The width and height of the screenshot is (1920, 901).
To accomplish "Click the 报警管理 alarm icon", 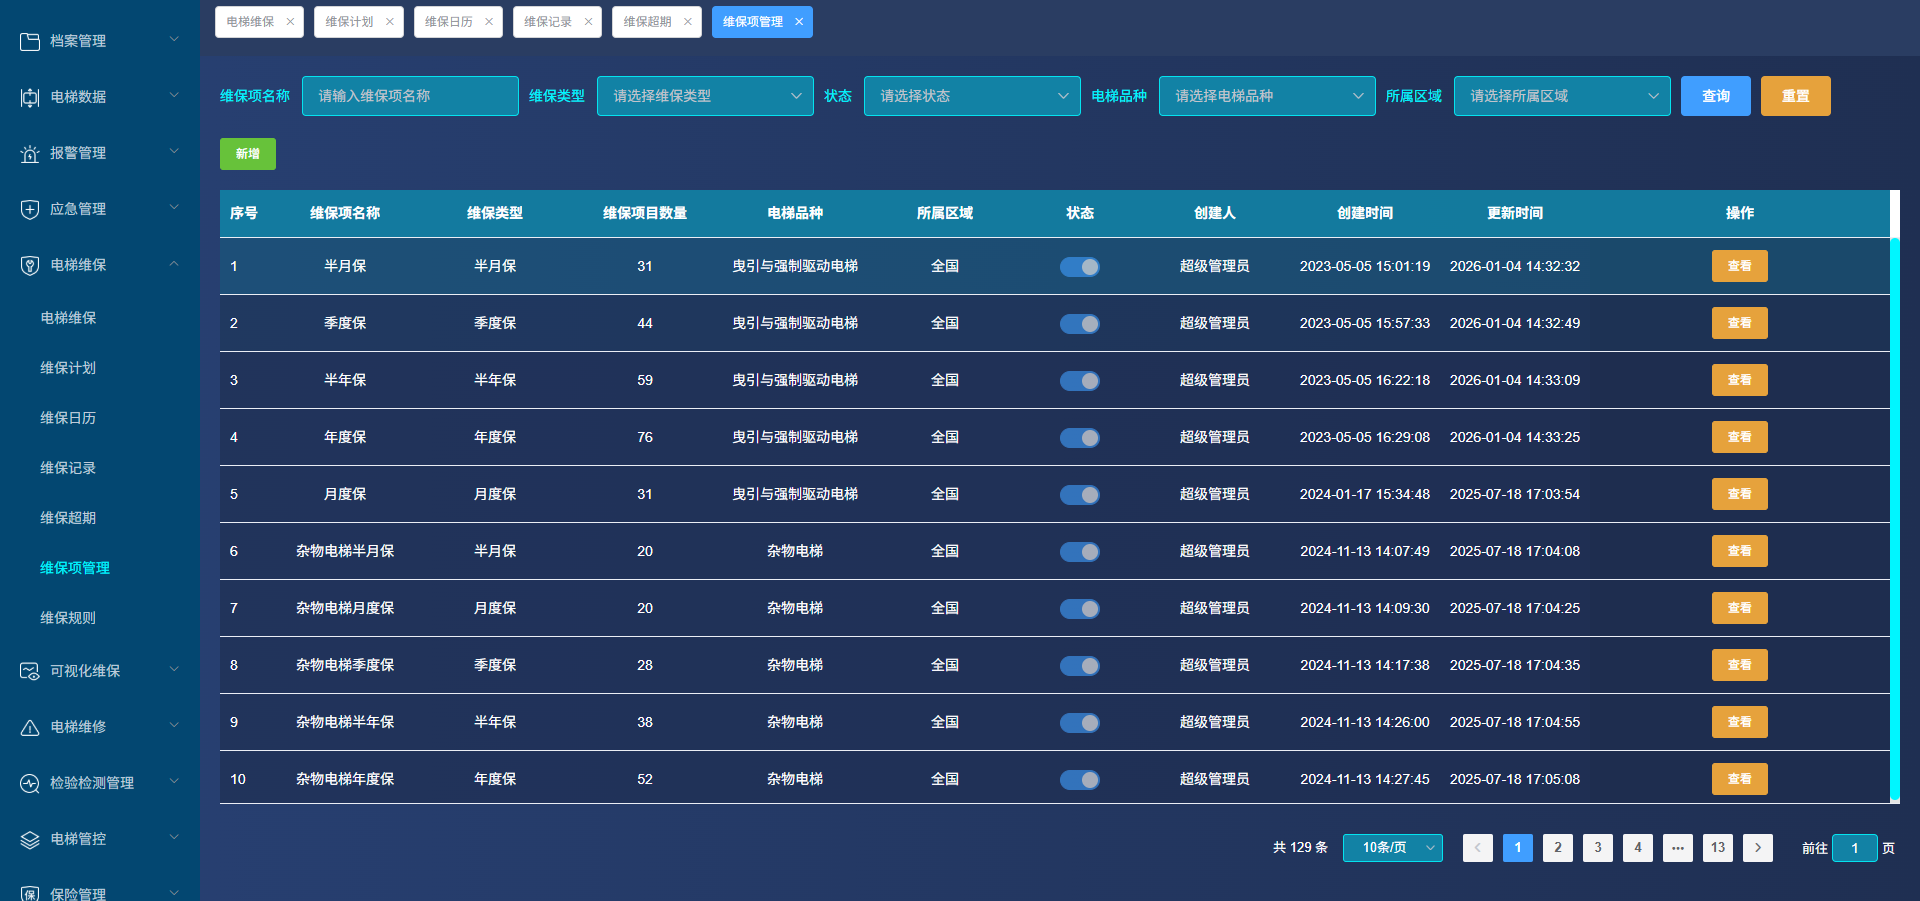I will pos(30,153).
